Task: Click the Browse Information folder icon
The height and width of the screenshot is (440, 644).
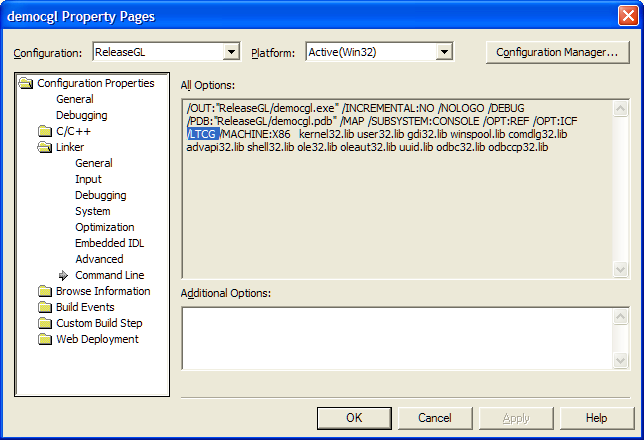Action: [x=45, y=291]
